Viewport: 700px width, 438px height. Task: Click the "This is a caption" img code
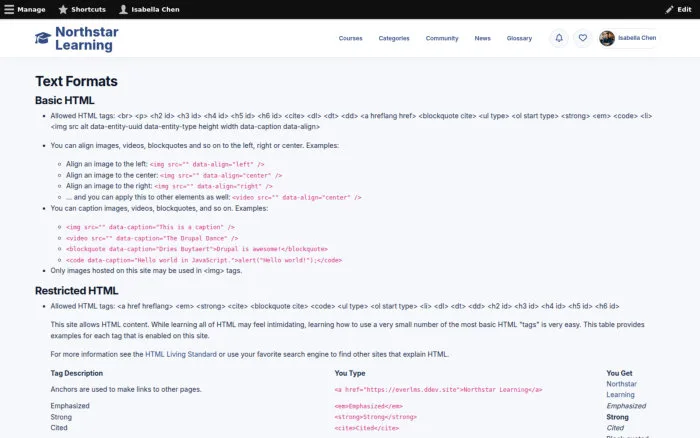pyautogui.click(x=150, y=227)
